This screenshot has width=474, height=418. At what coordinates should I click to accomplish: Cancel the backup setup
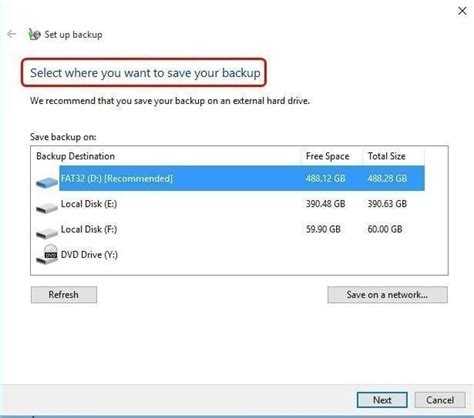click(440, 400)
